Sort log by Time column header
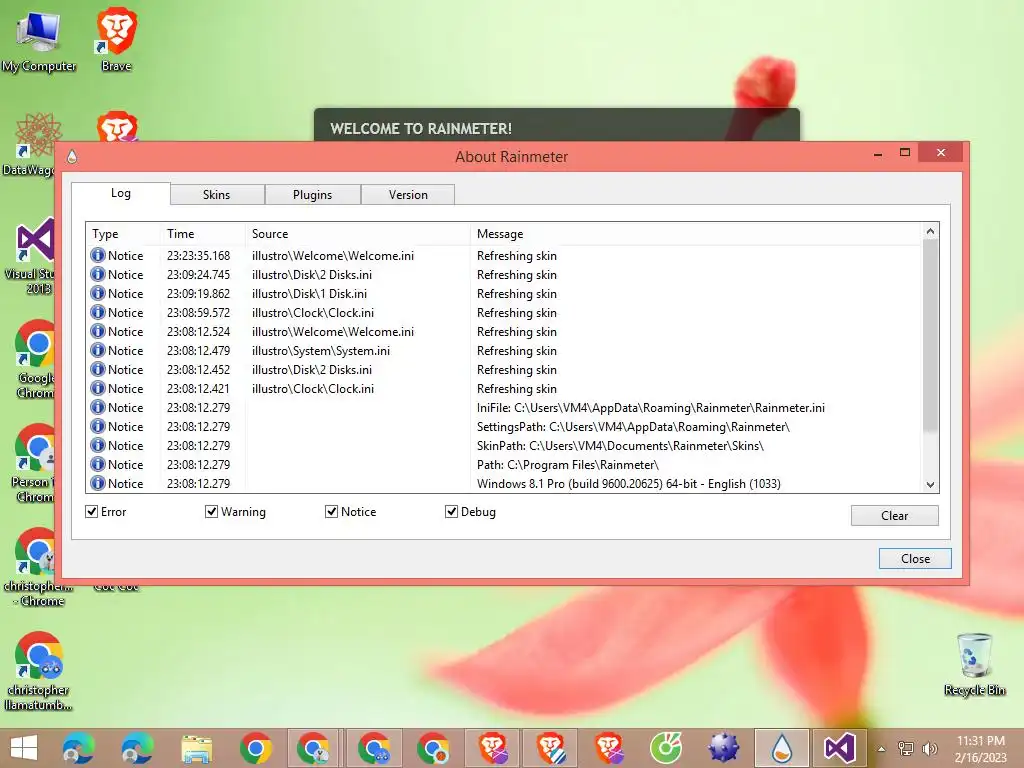This screenshot has height=768, width=1024. coord(203,234)
